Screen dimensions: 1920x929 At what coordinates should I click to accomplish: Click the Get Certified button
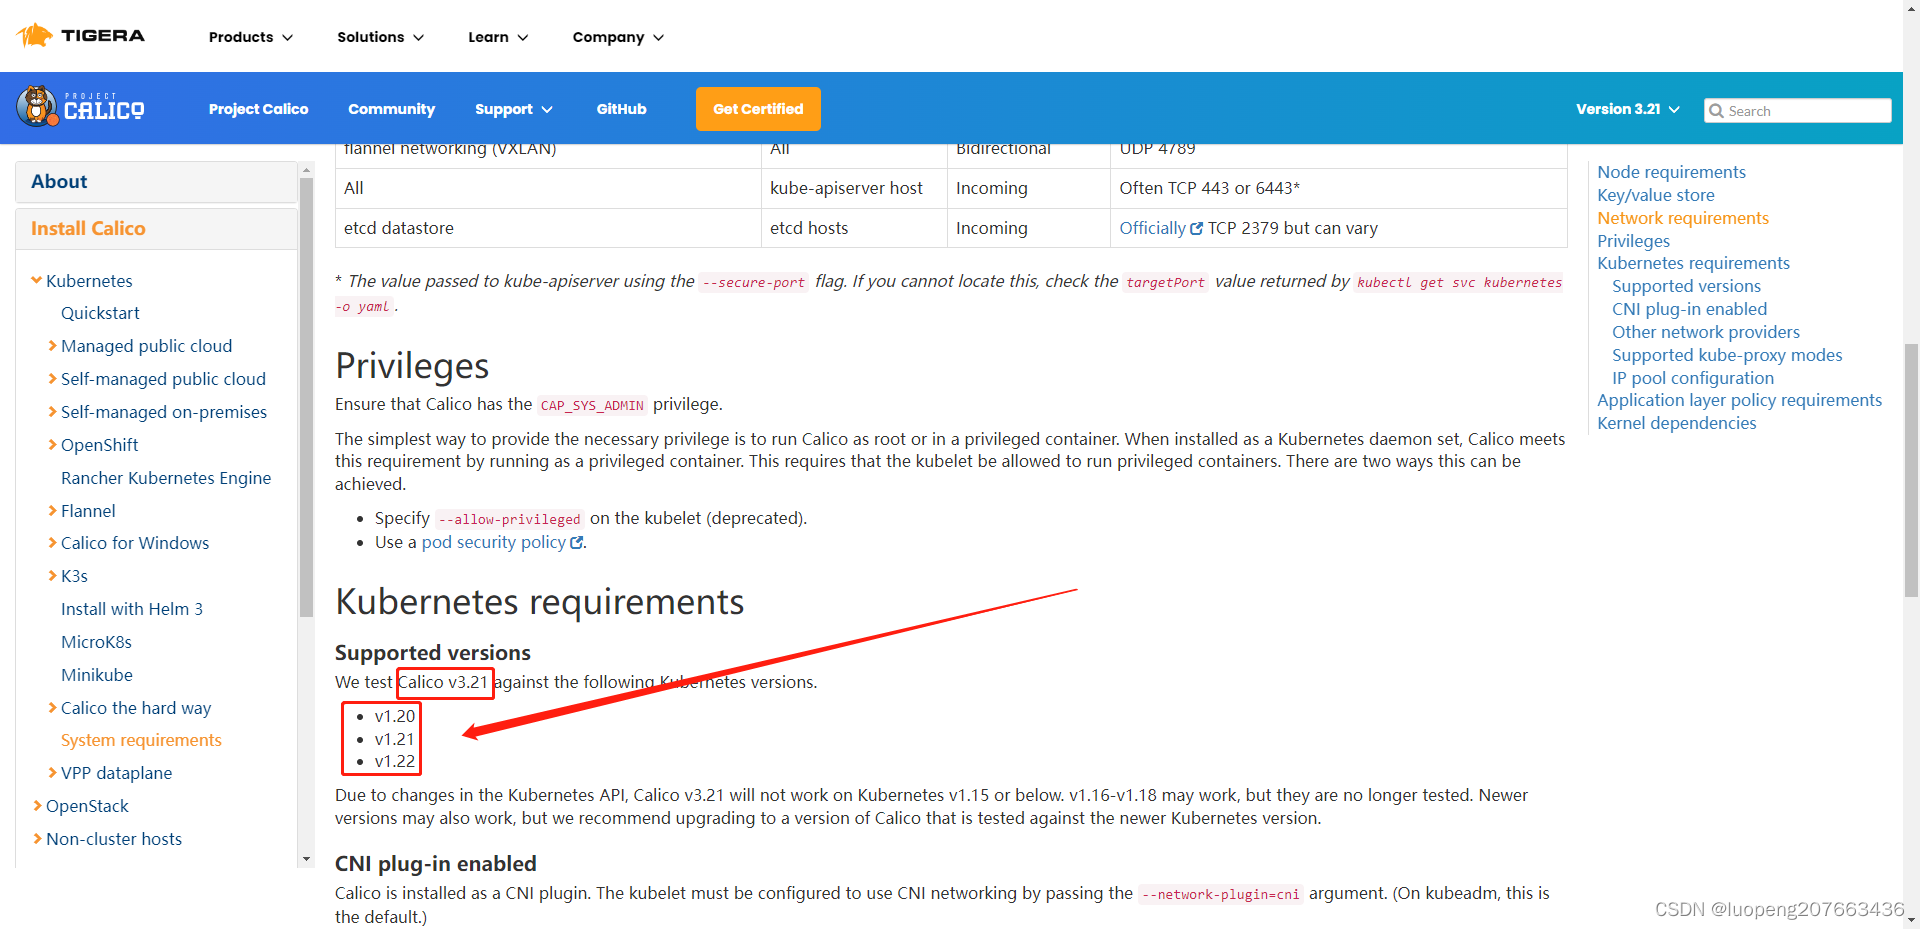(758, 109)
